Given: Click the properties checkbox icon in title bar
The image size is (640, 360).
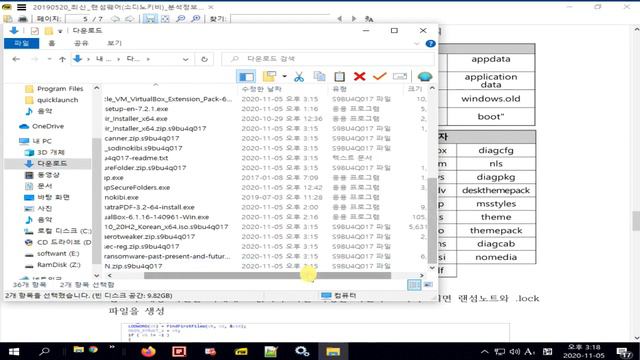Looking at the screenshot, I should pyautogui.click(x=35, y=31).
